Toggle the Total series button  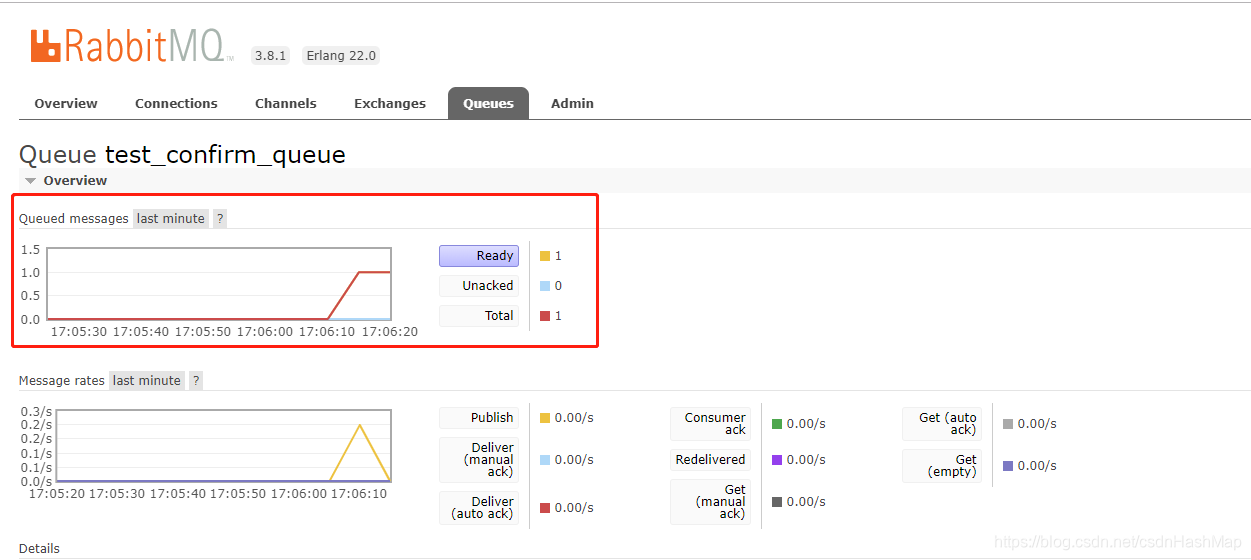(479, 316)
